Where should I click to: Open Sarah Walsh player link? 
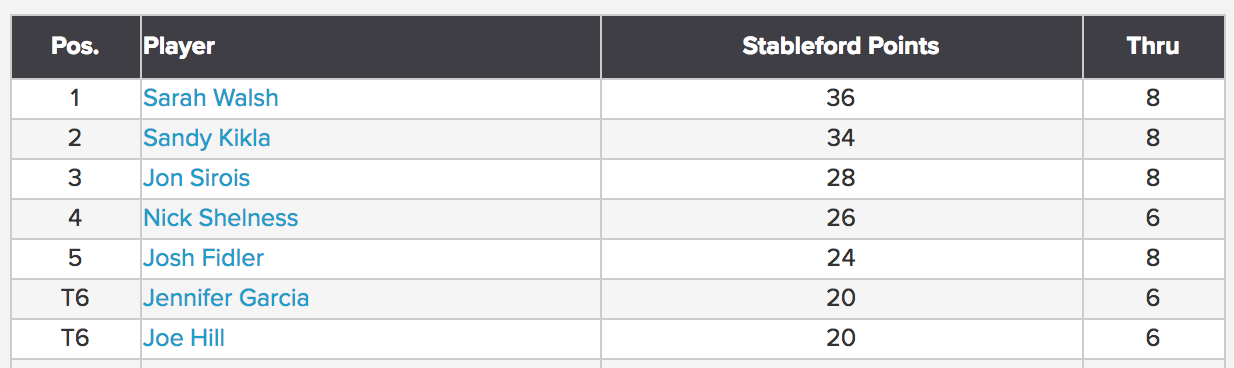(210, 98)
